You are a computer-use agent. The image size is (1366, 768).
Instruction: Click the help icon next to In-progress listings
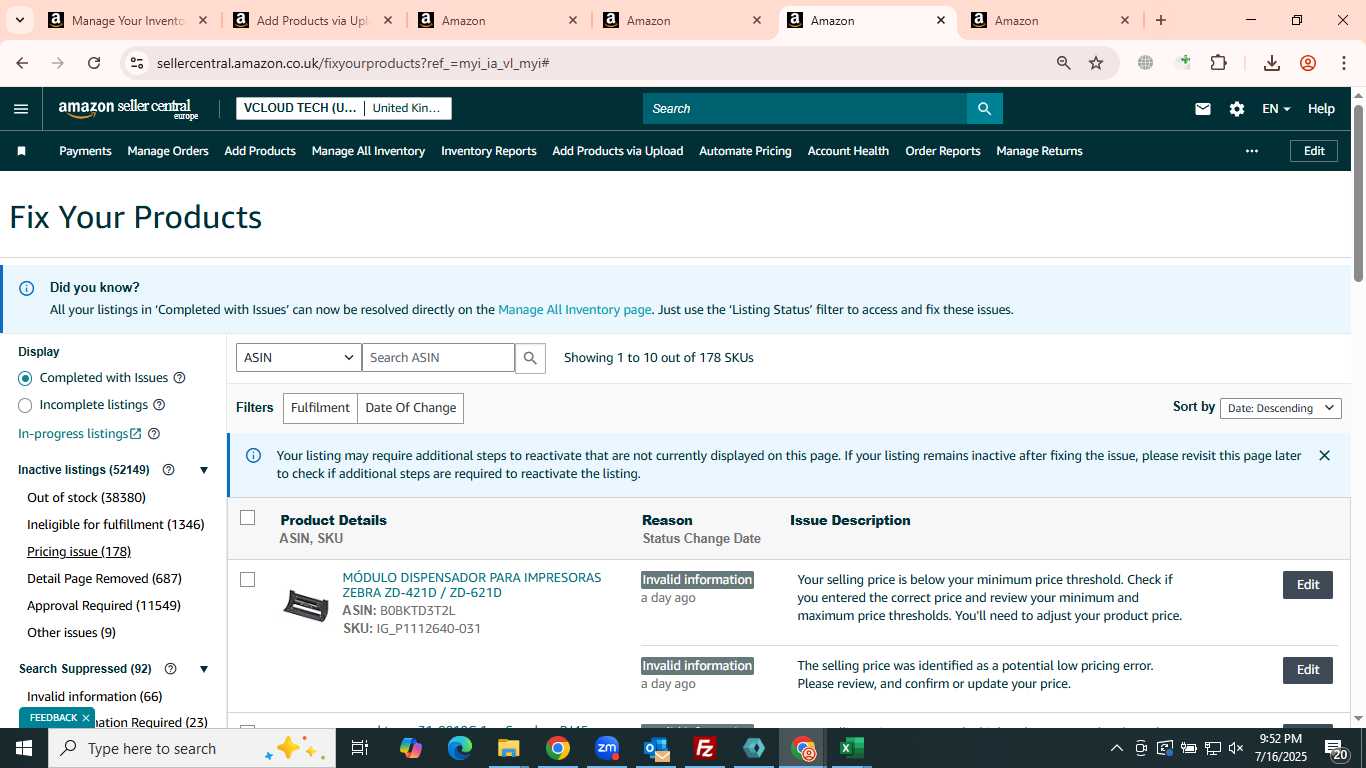154,434
